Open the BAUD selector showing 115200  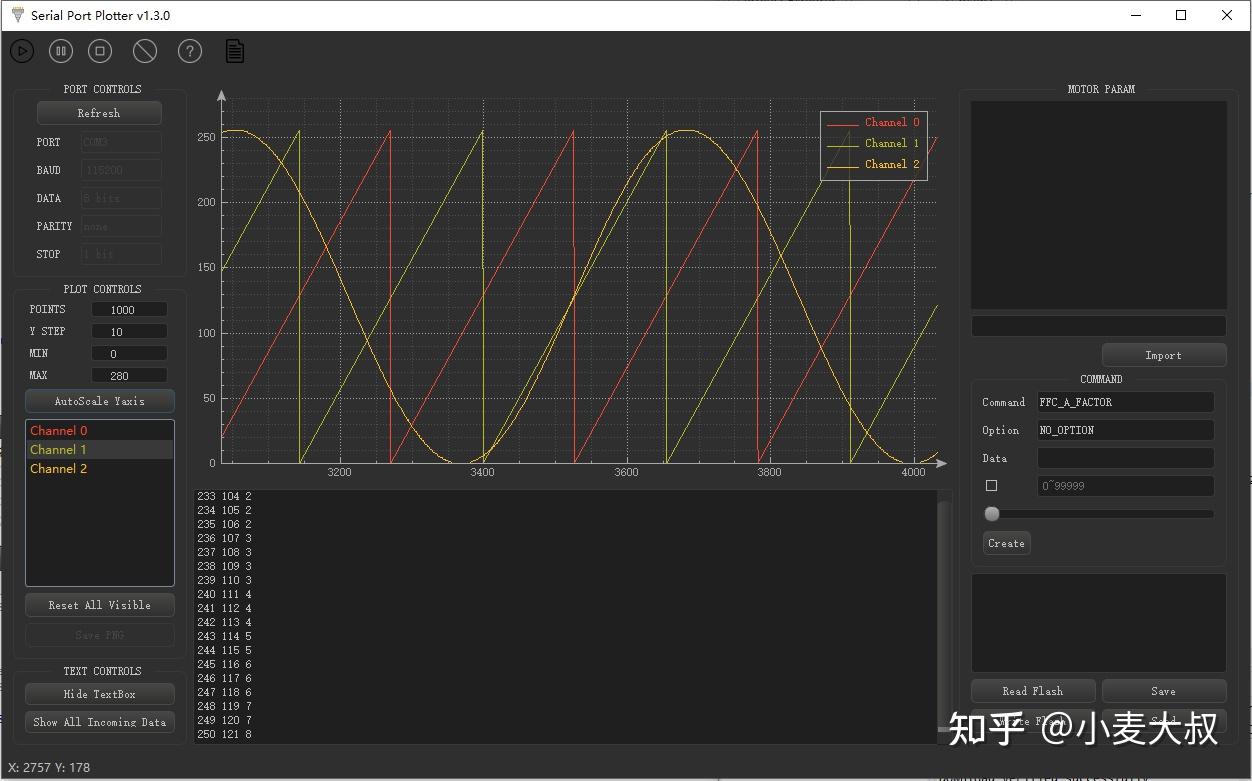click(120, 170)
